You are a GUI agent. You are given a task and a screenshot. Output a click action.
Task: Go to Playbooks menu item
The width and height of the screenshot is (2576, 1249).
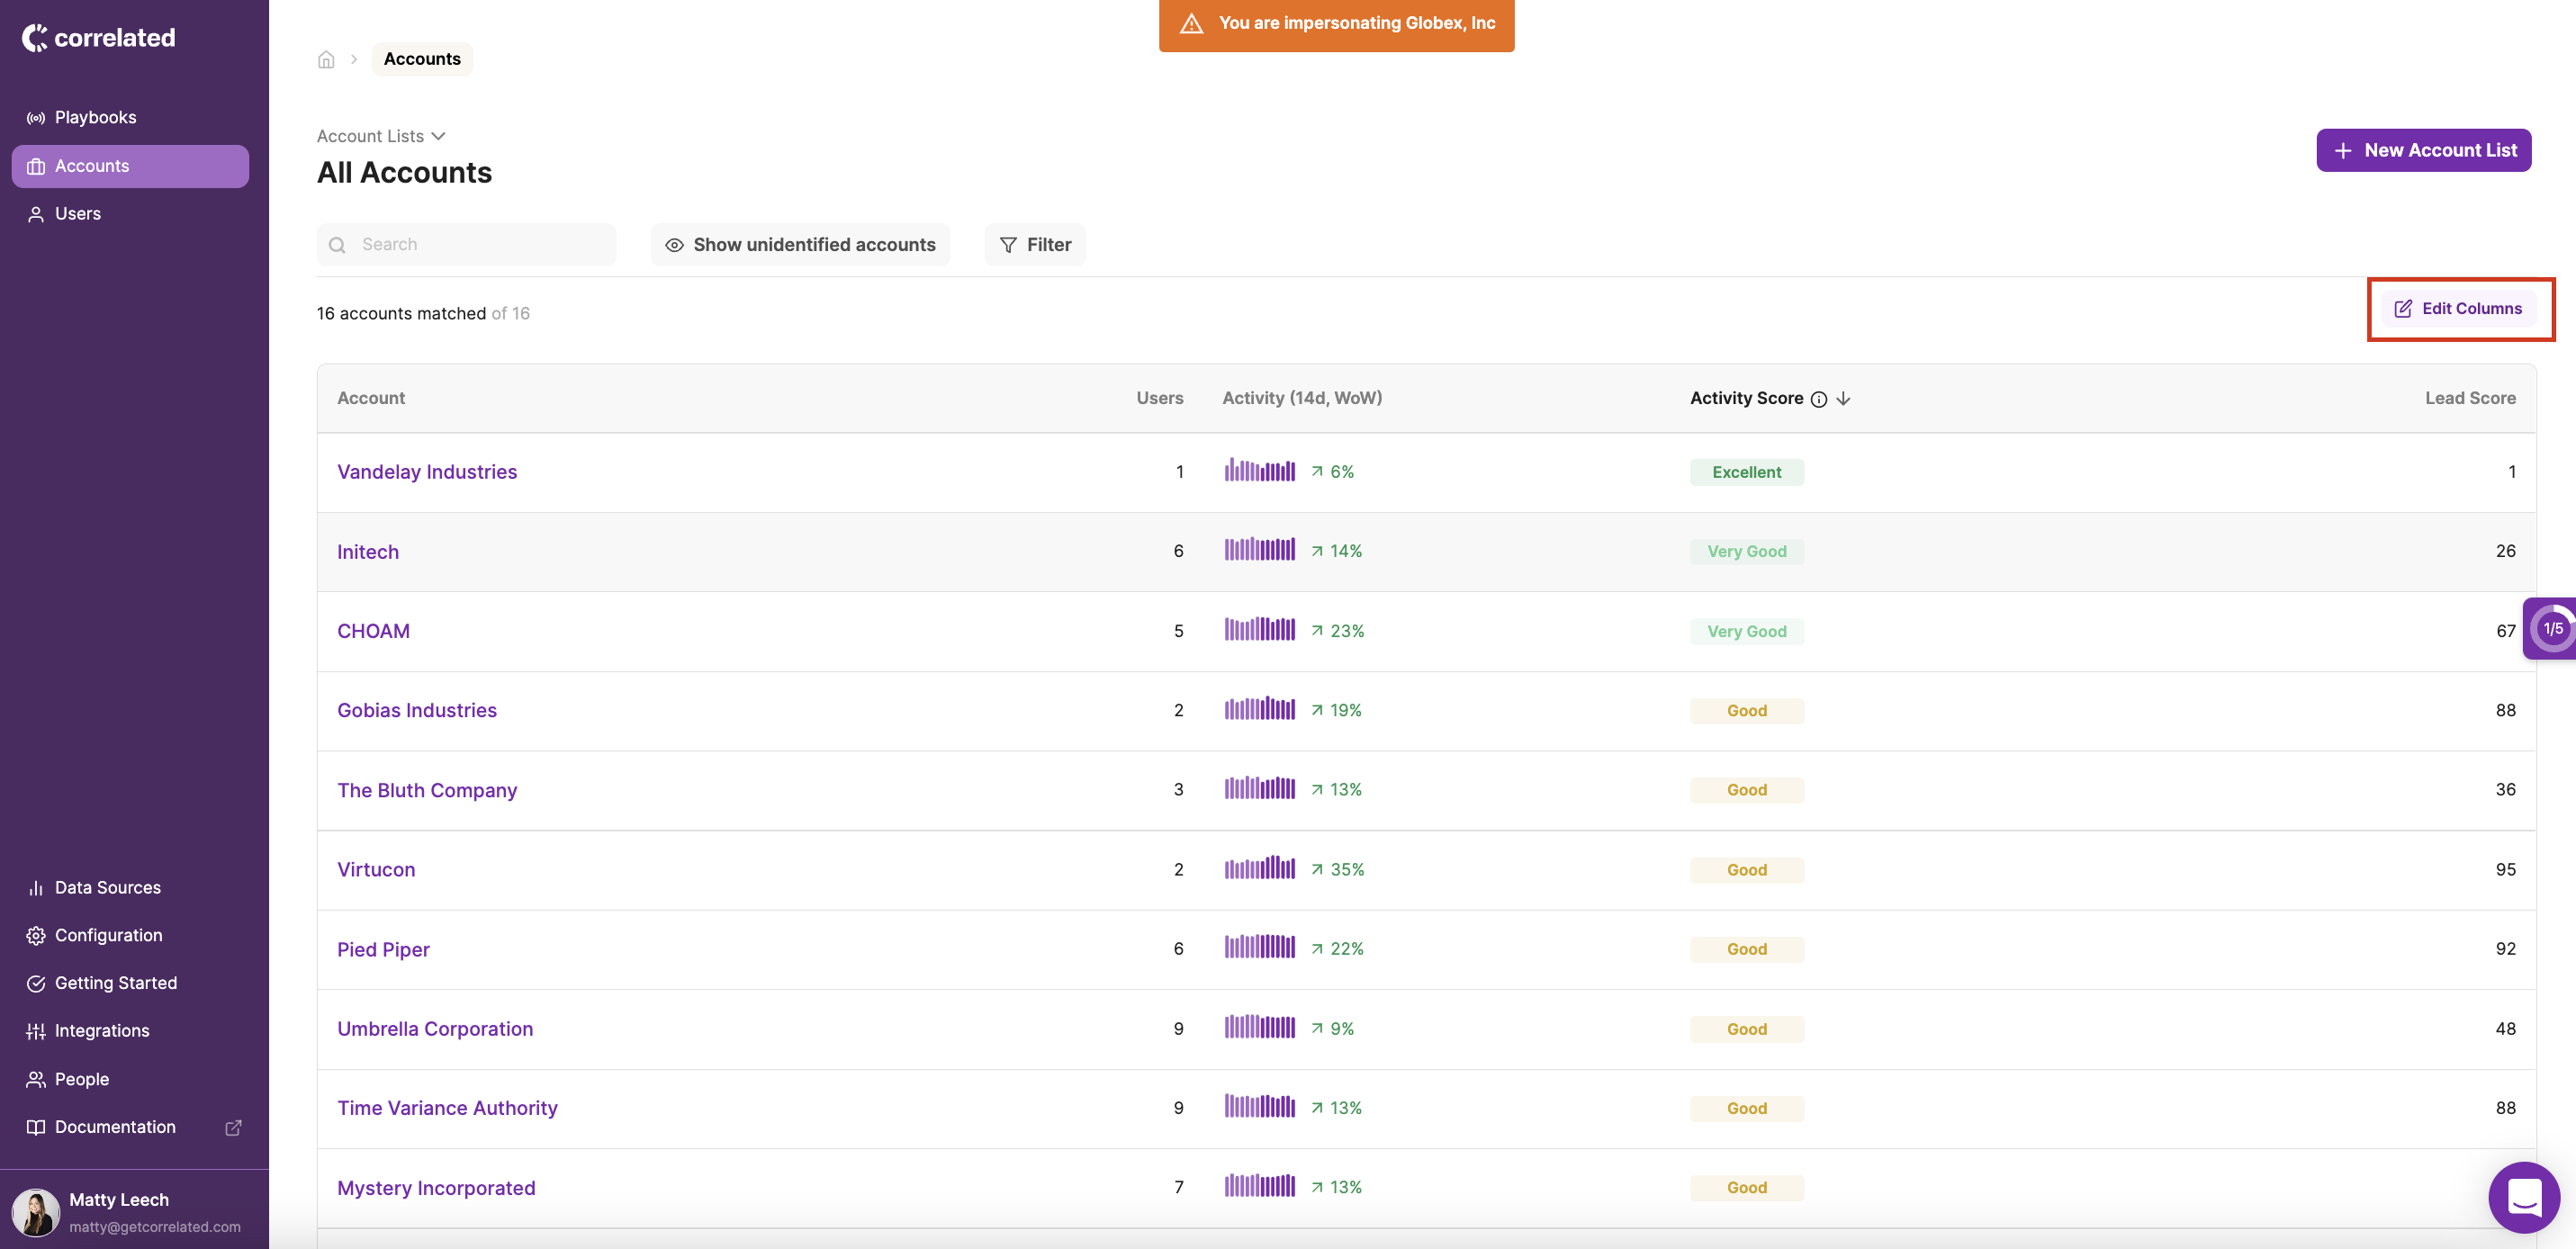[95, 117]
